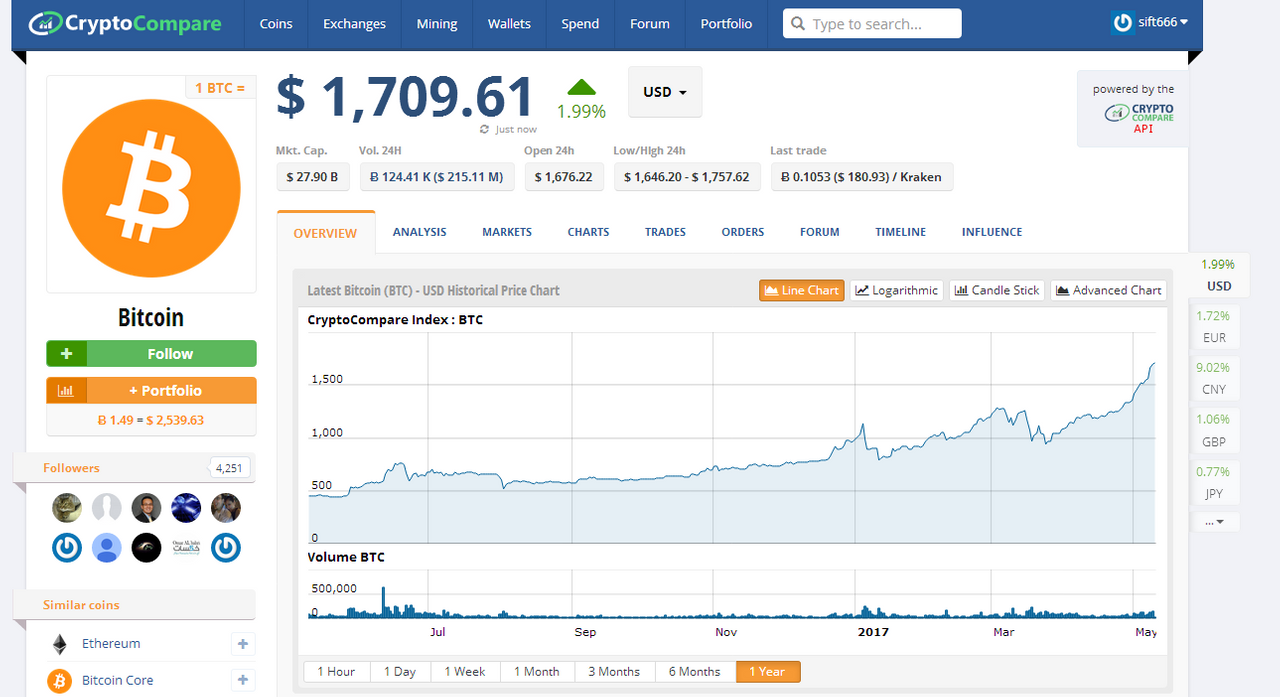
Task: Select the 1 Year time range
Action: (768, 672)
